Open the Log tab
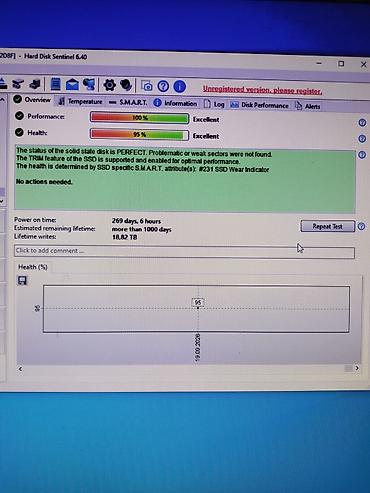The height and width of the screenshot is (493, 370). pyautogui.click(x=214, y=104)
